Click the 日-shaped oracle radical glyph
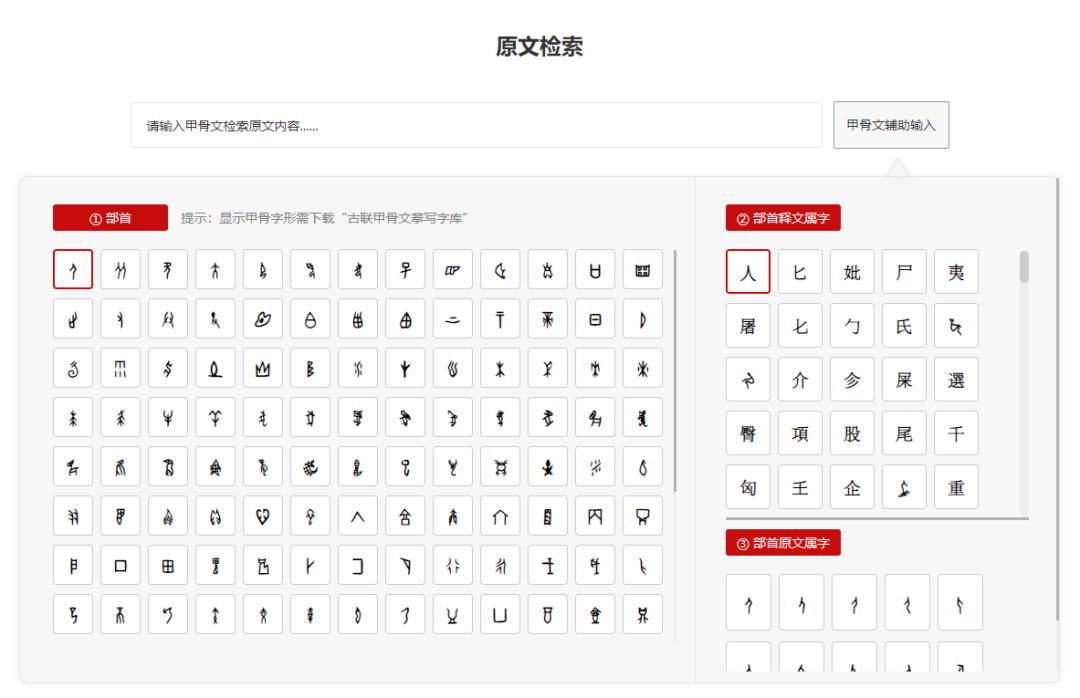 (x=595, y=318)
